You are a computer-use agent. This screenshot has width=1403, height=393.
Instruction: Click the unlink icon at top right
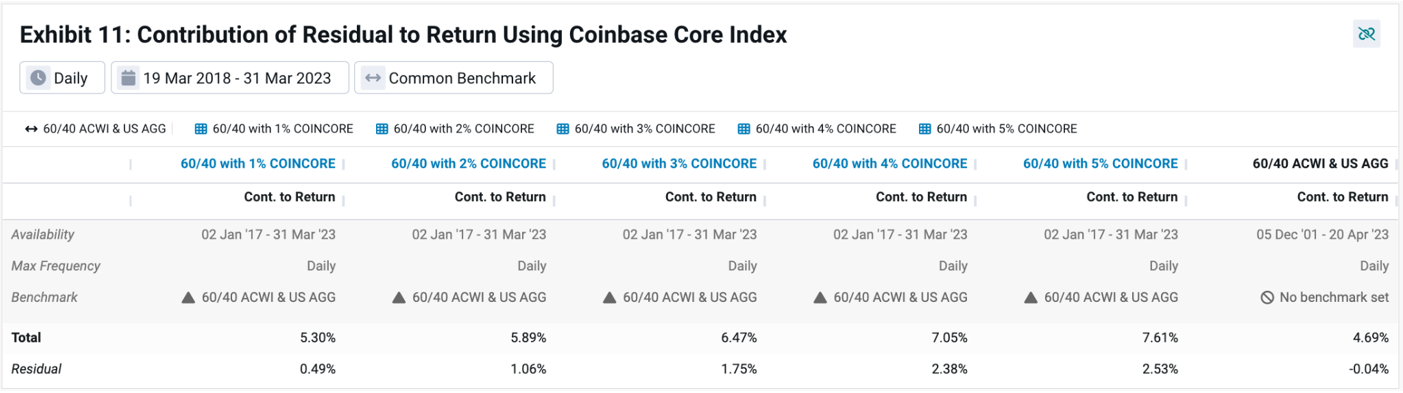pos(1366,34)
